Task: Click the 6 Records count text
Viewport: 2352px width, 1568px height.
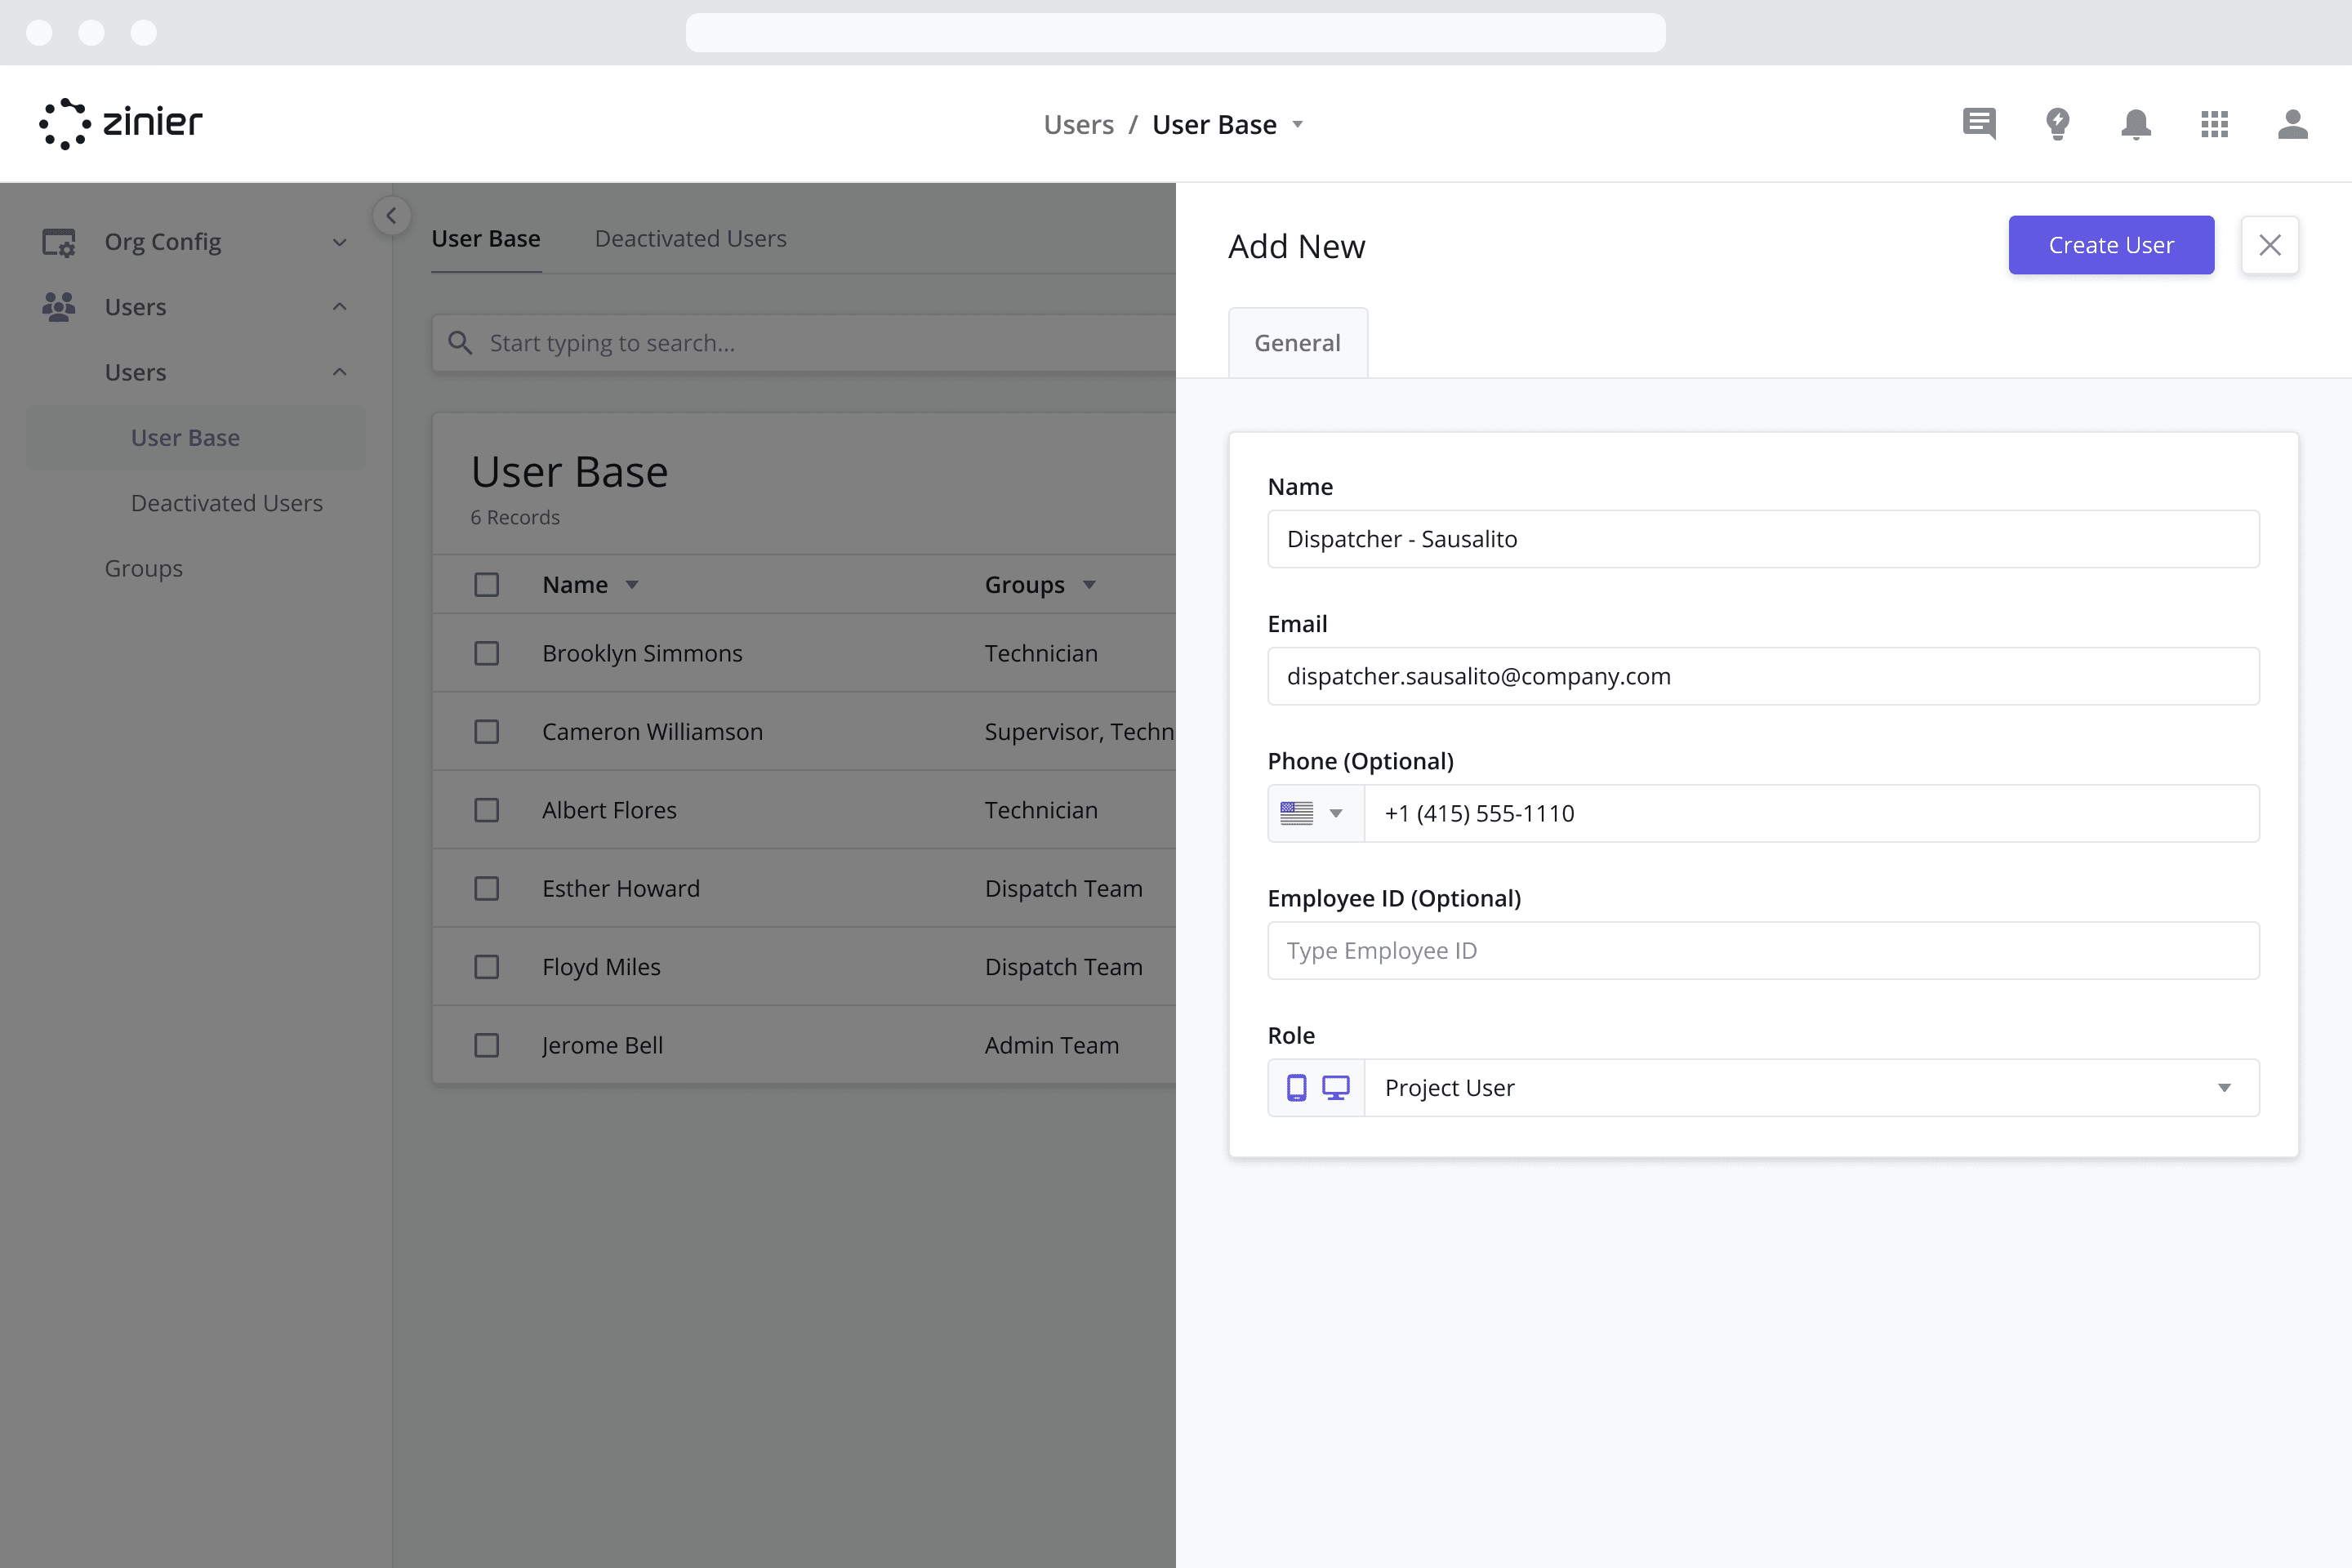Action: coord(515,517)
